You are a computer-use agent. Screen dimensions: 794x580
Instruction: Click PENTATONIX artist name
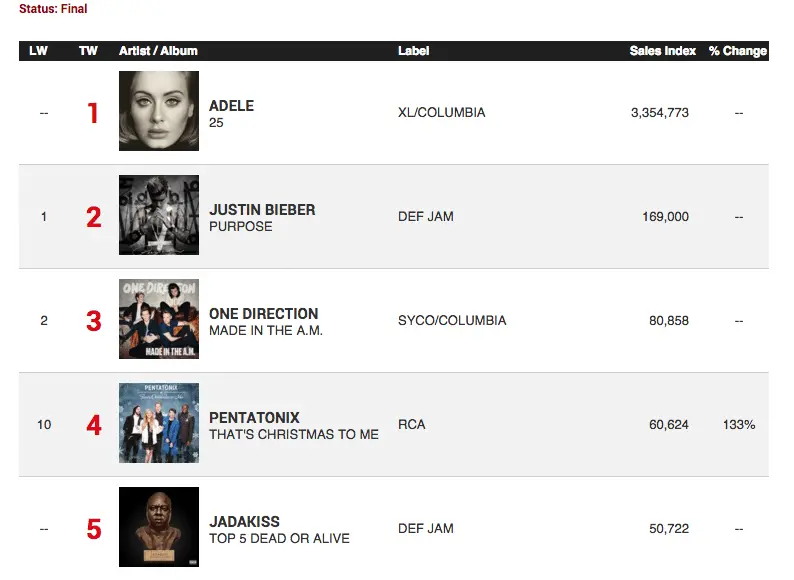254,417
